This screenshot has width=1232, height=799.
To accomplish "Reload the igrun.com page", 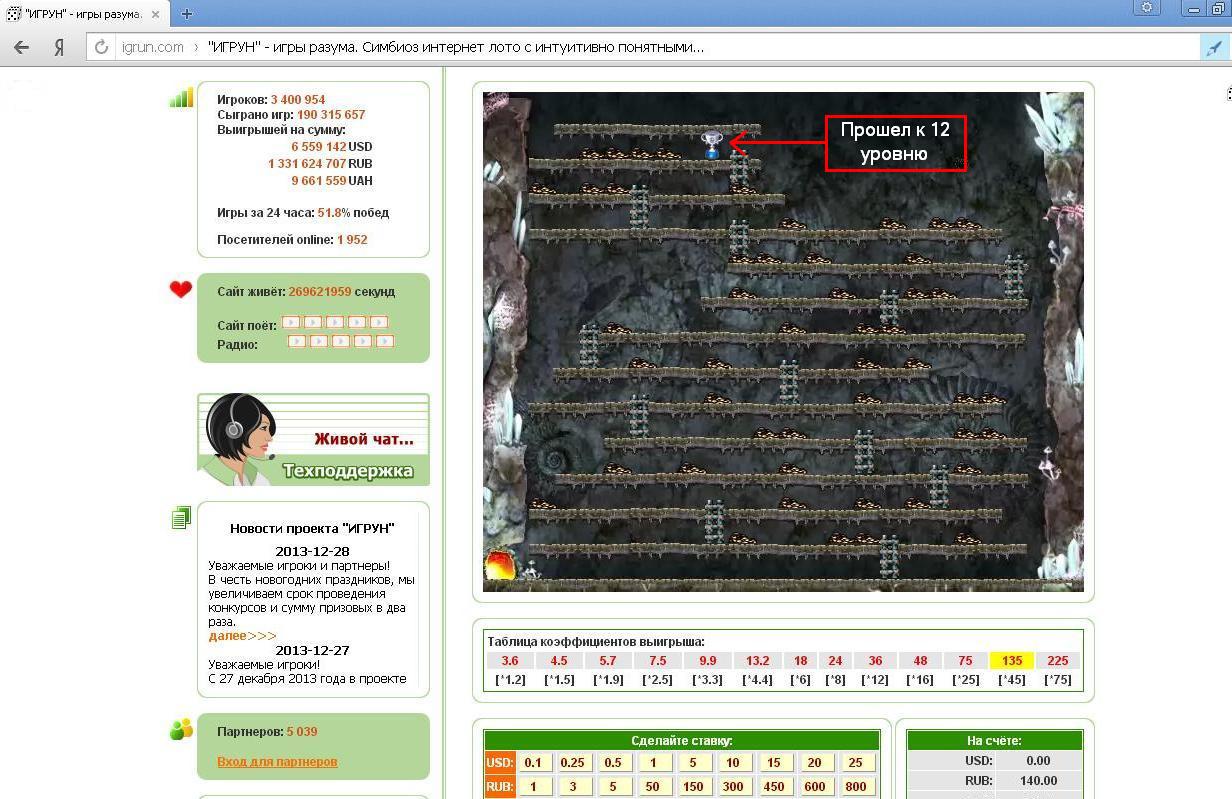I will (x=100, y=47).
